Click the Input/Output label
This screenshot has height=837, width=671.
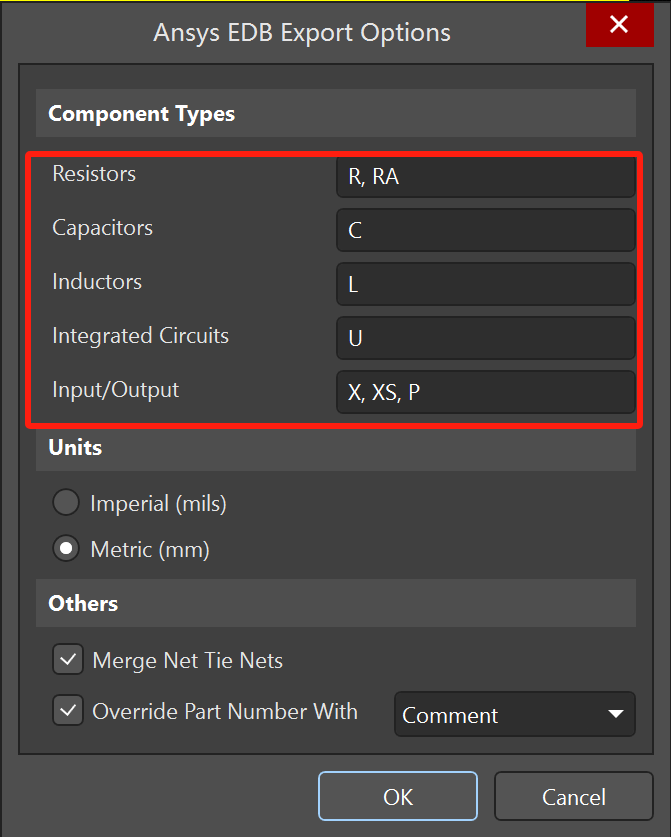click(115, 390)
